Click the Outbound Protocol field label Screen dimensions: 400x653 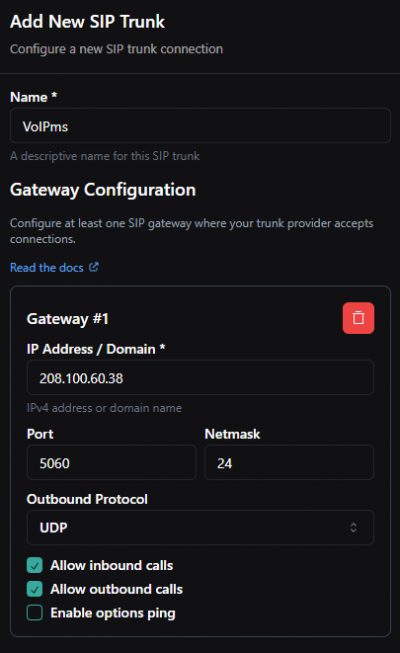tap(87, 499)
